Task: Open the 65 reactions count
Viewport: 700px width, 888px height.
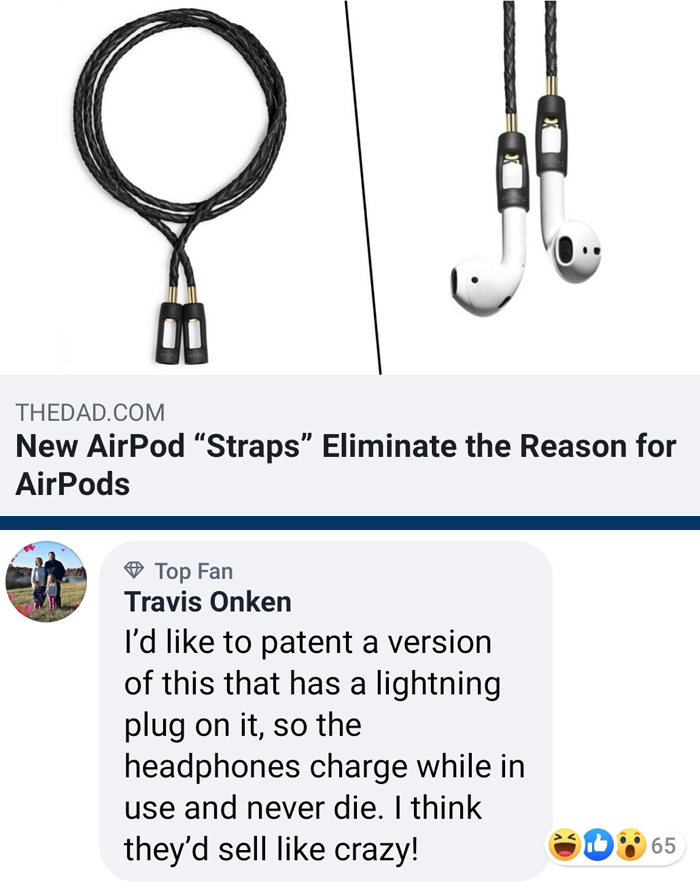Action: coord(663,846)
